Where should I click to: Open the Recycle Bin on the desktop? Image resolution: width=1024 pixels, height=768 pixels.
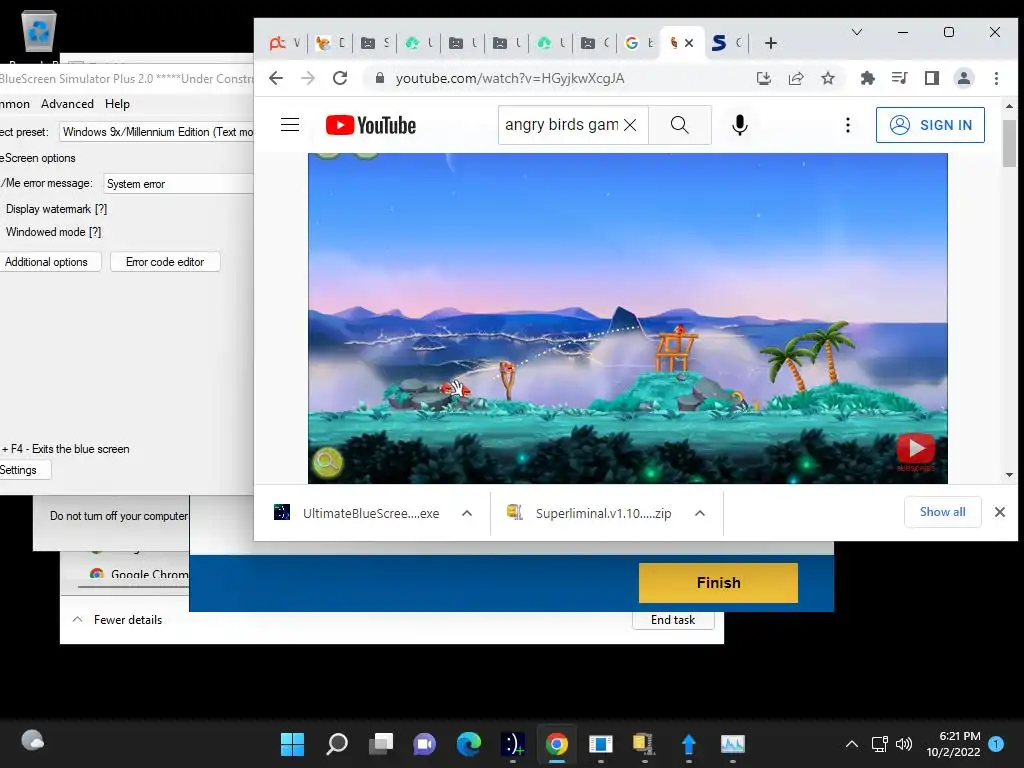[39, 30]
